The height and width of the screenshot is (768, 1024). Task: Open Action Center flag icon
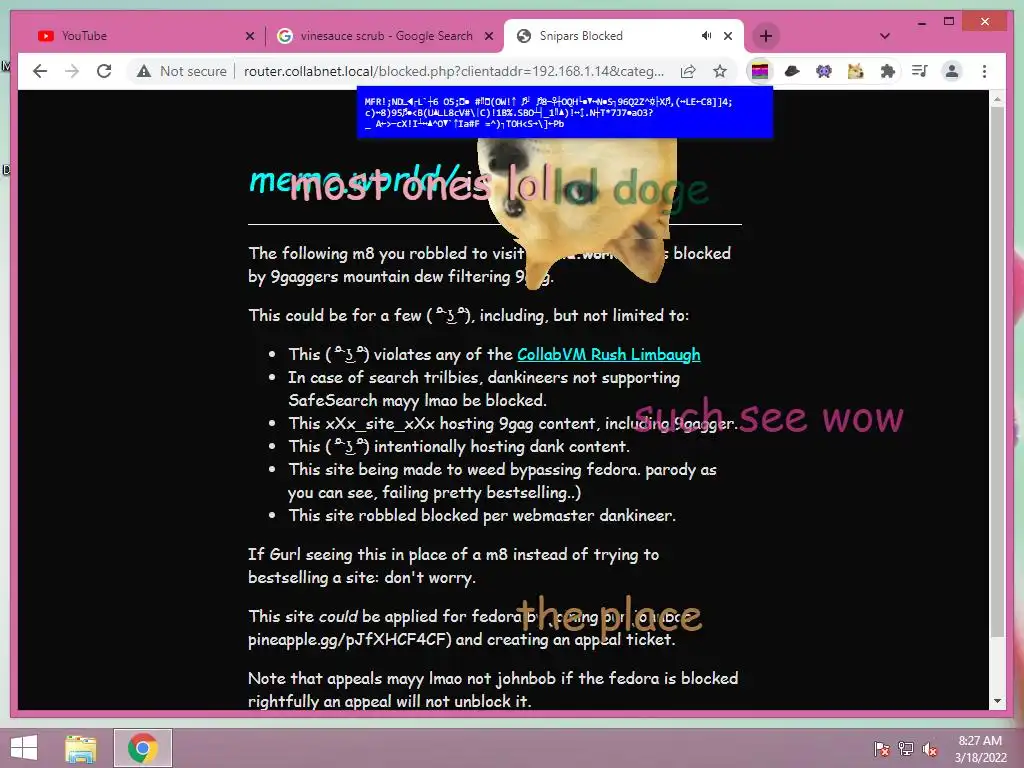coord(881,749)
